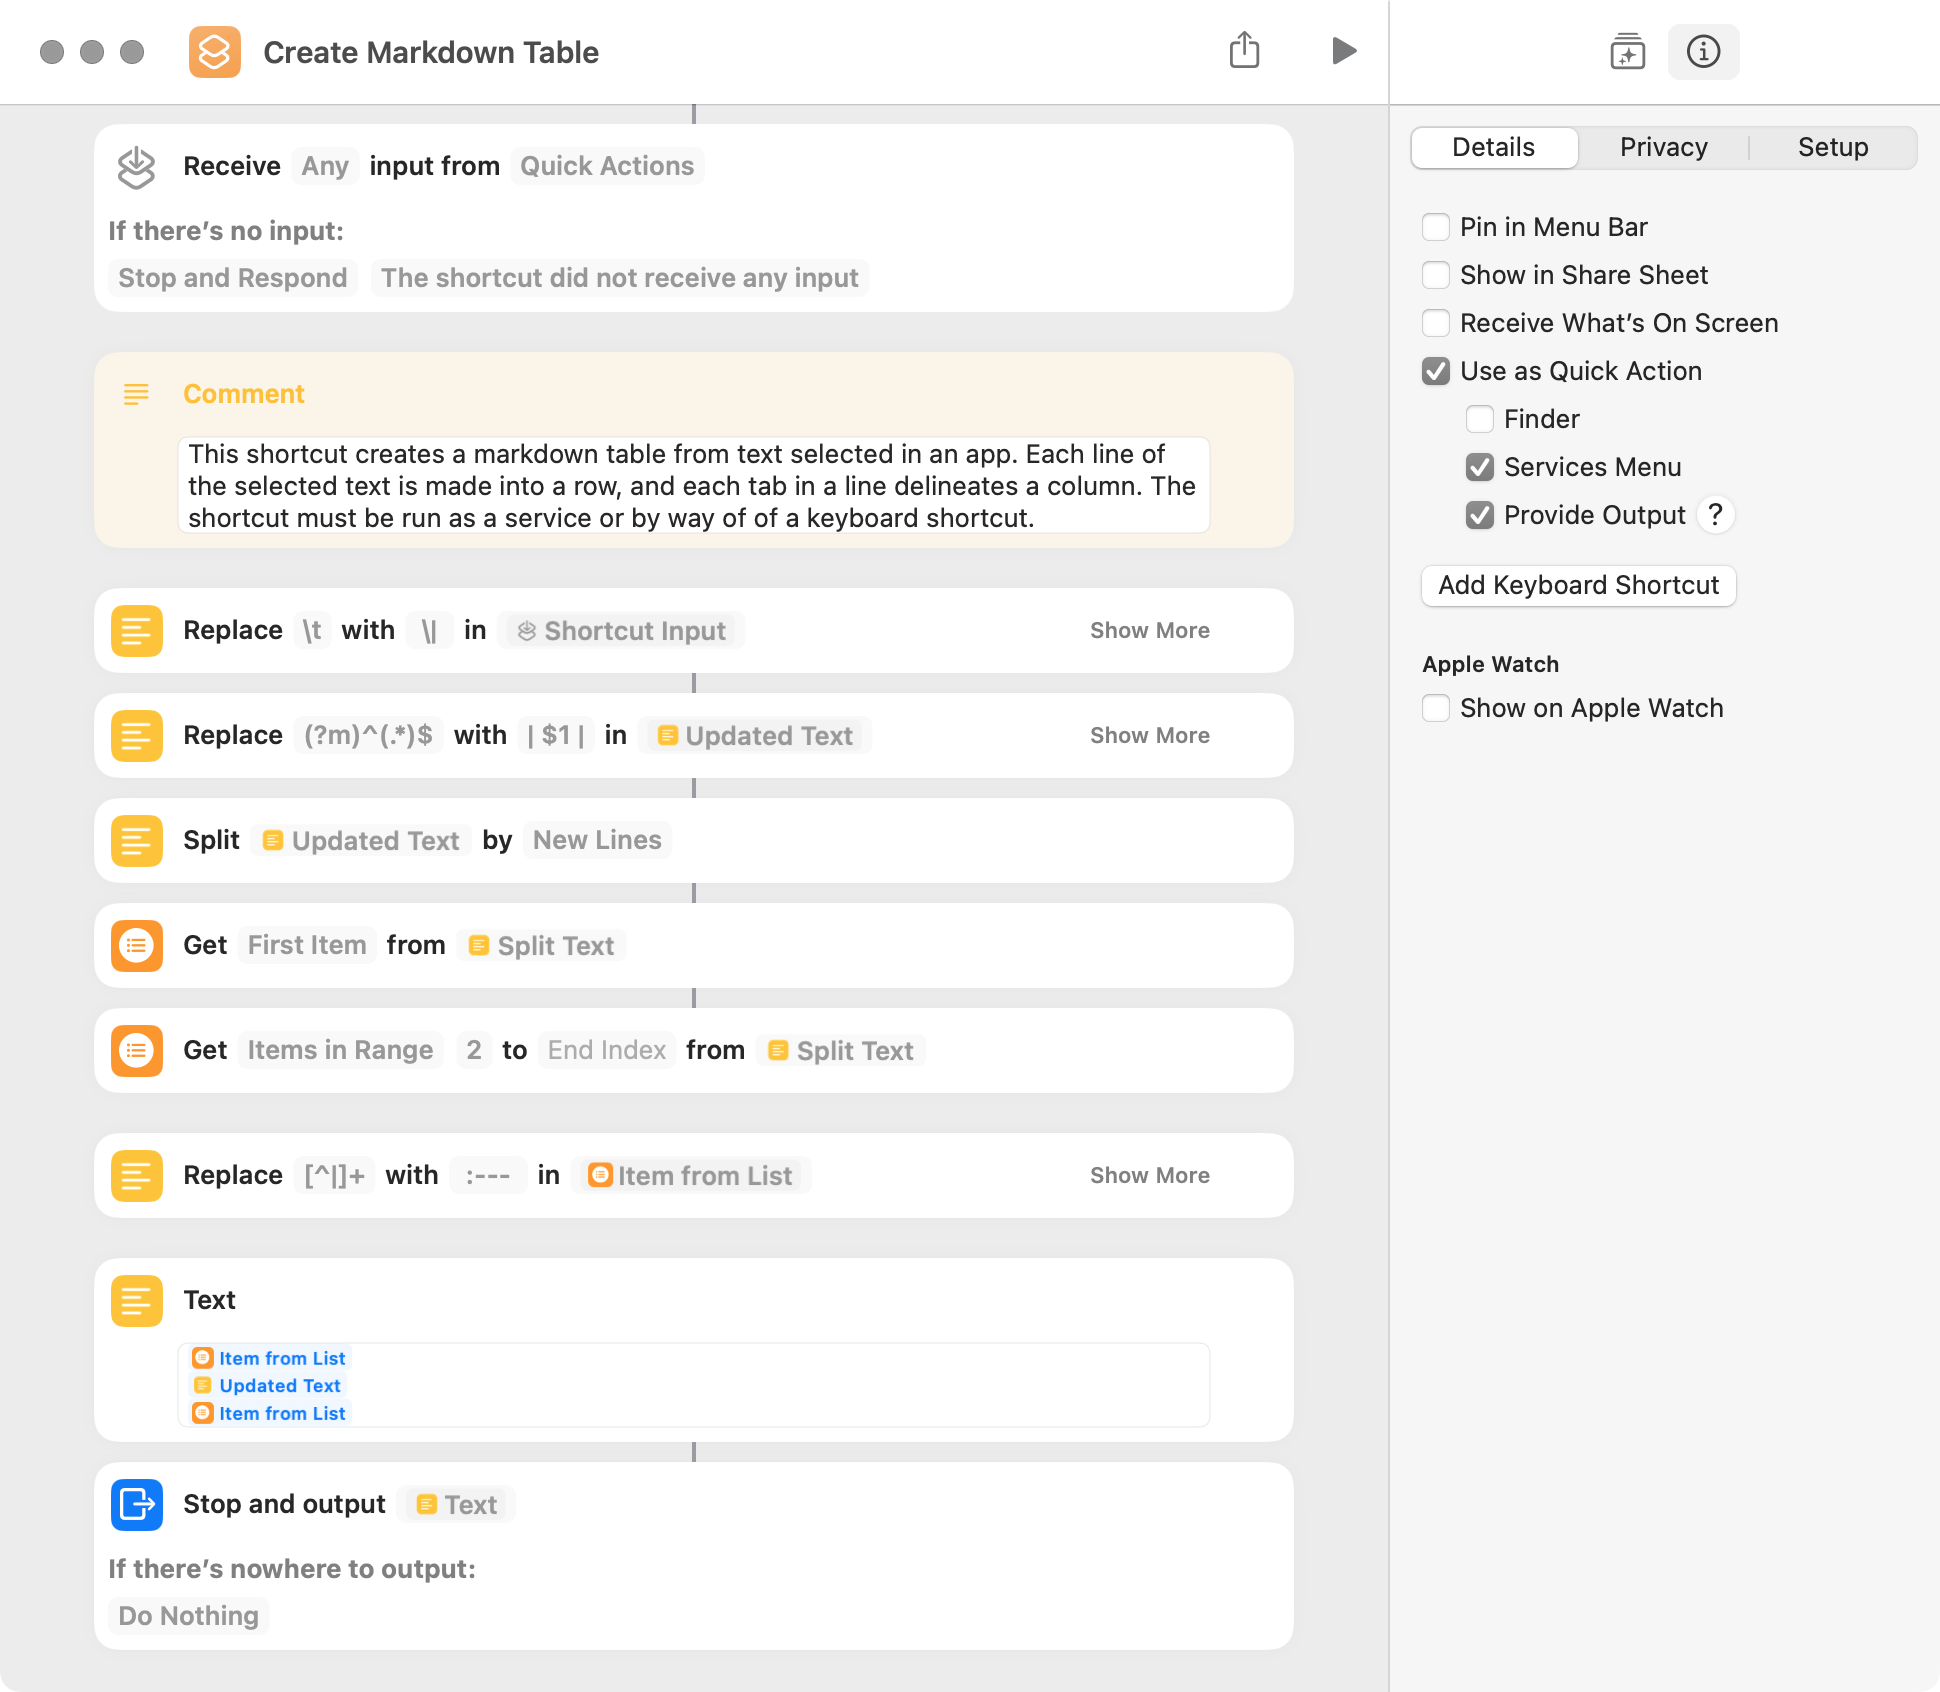The height and width of the screenshot is (1692, 1940).
Task: Open the Provide Output help question mark
Action: click(x=1716, y=515)
